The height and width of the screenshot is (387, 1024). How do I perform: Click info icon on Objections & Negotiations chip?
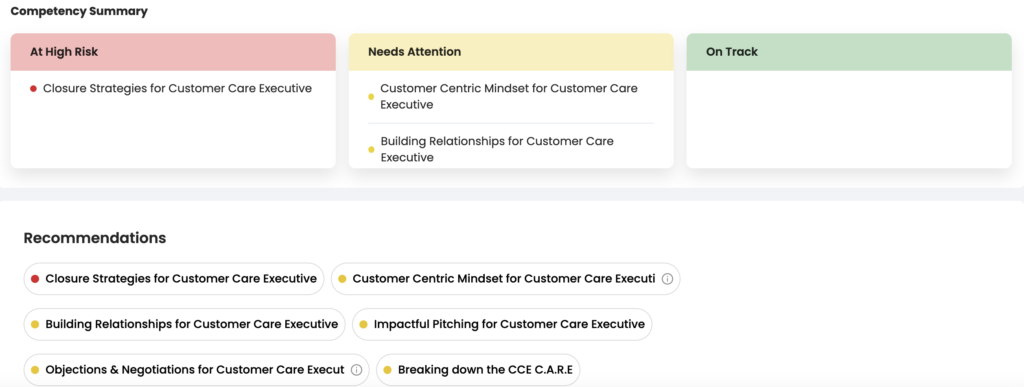[x=356, y=370]
